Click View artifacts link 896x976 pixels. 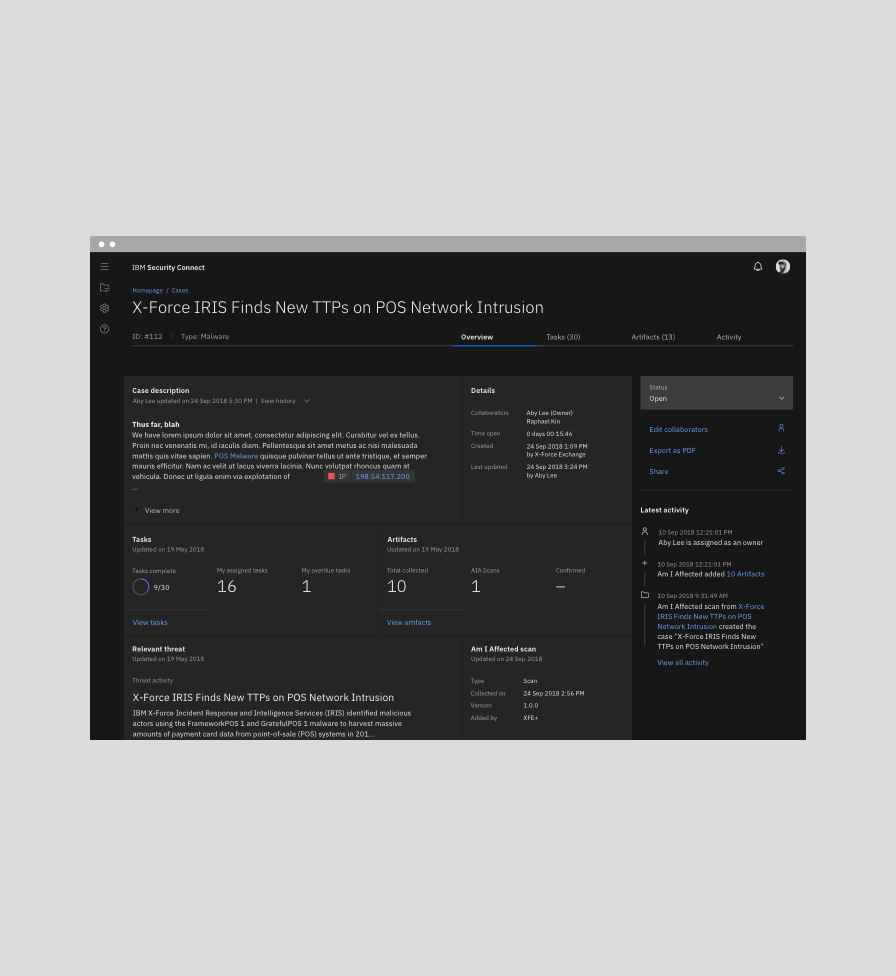coord(409,622)
